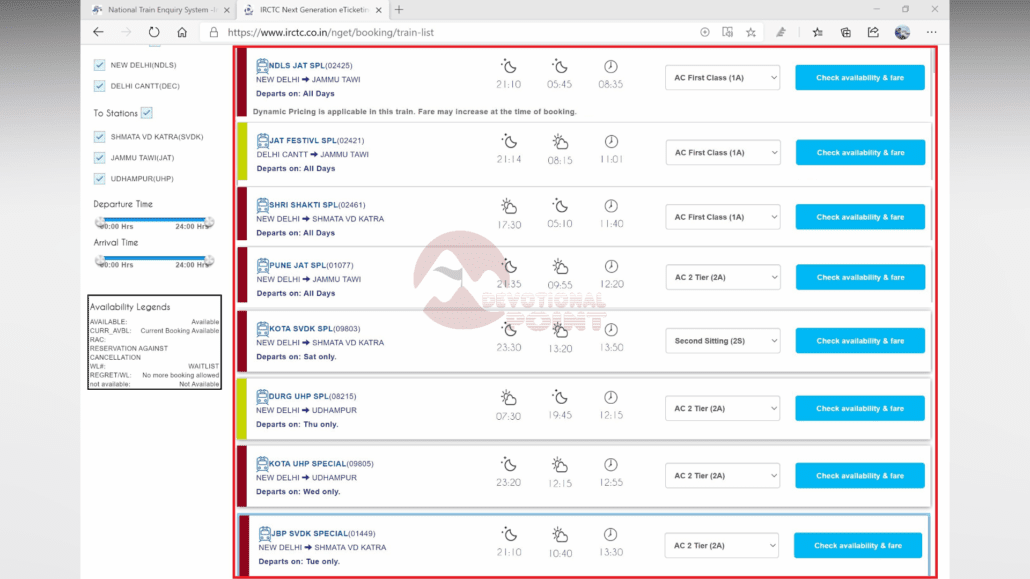Screen dimensions: 1030x579
Task: Check availability & fare for JBP SVDK SPECIAL
Action: [x=858, y=545]
